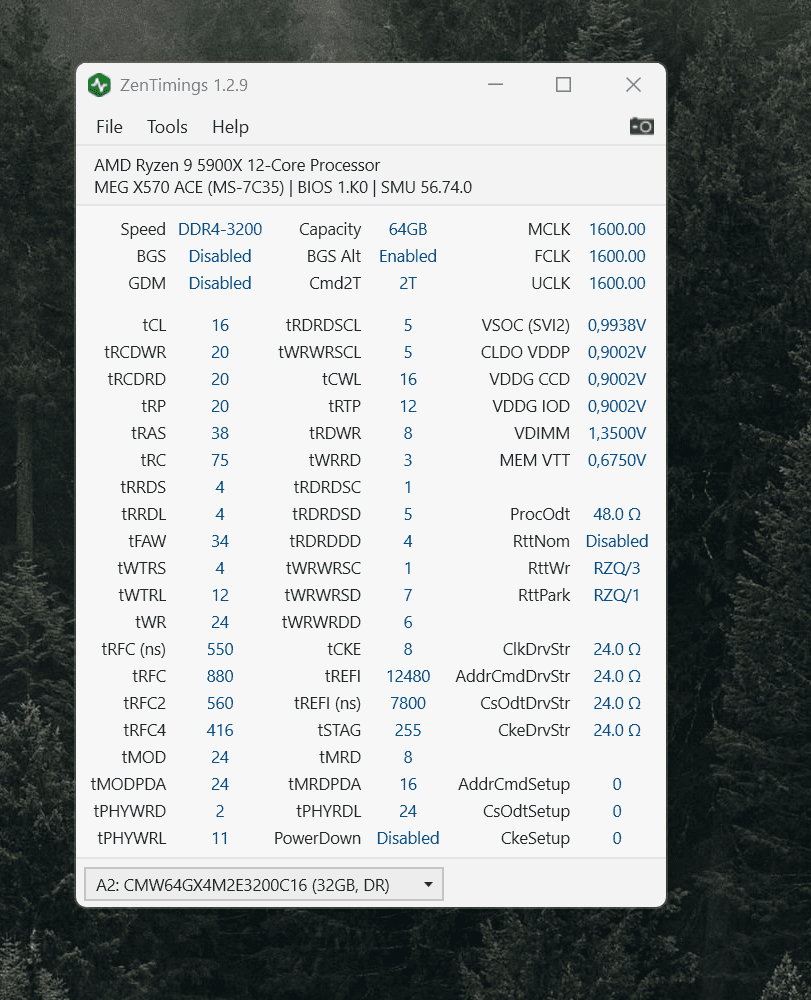
Task: Click the PowerDown Disabled value
Action: point(408,838)
